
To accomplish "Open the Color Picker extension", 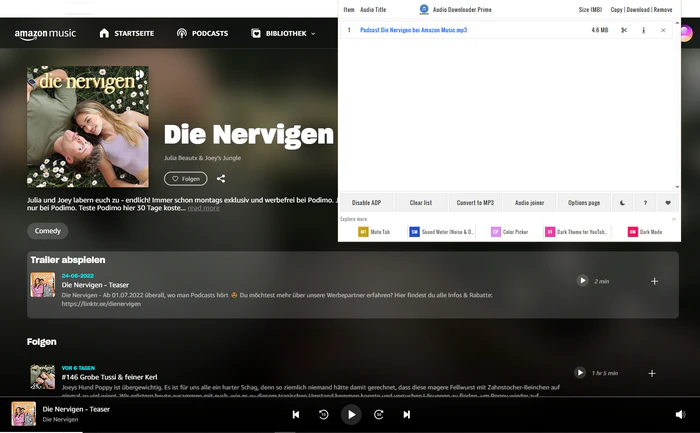I will pos(509,232).
